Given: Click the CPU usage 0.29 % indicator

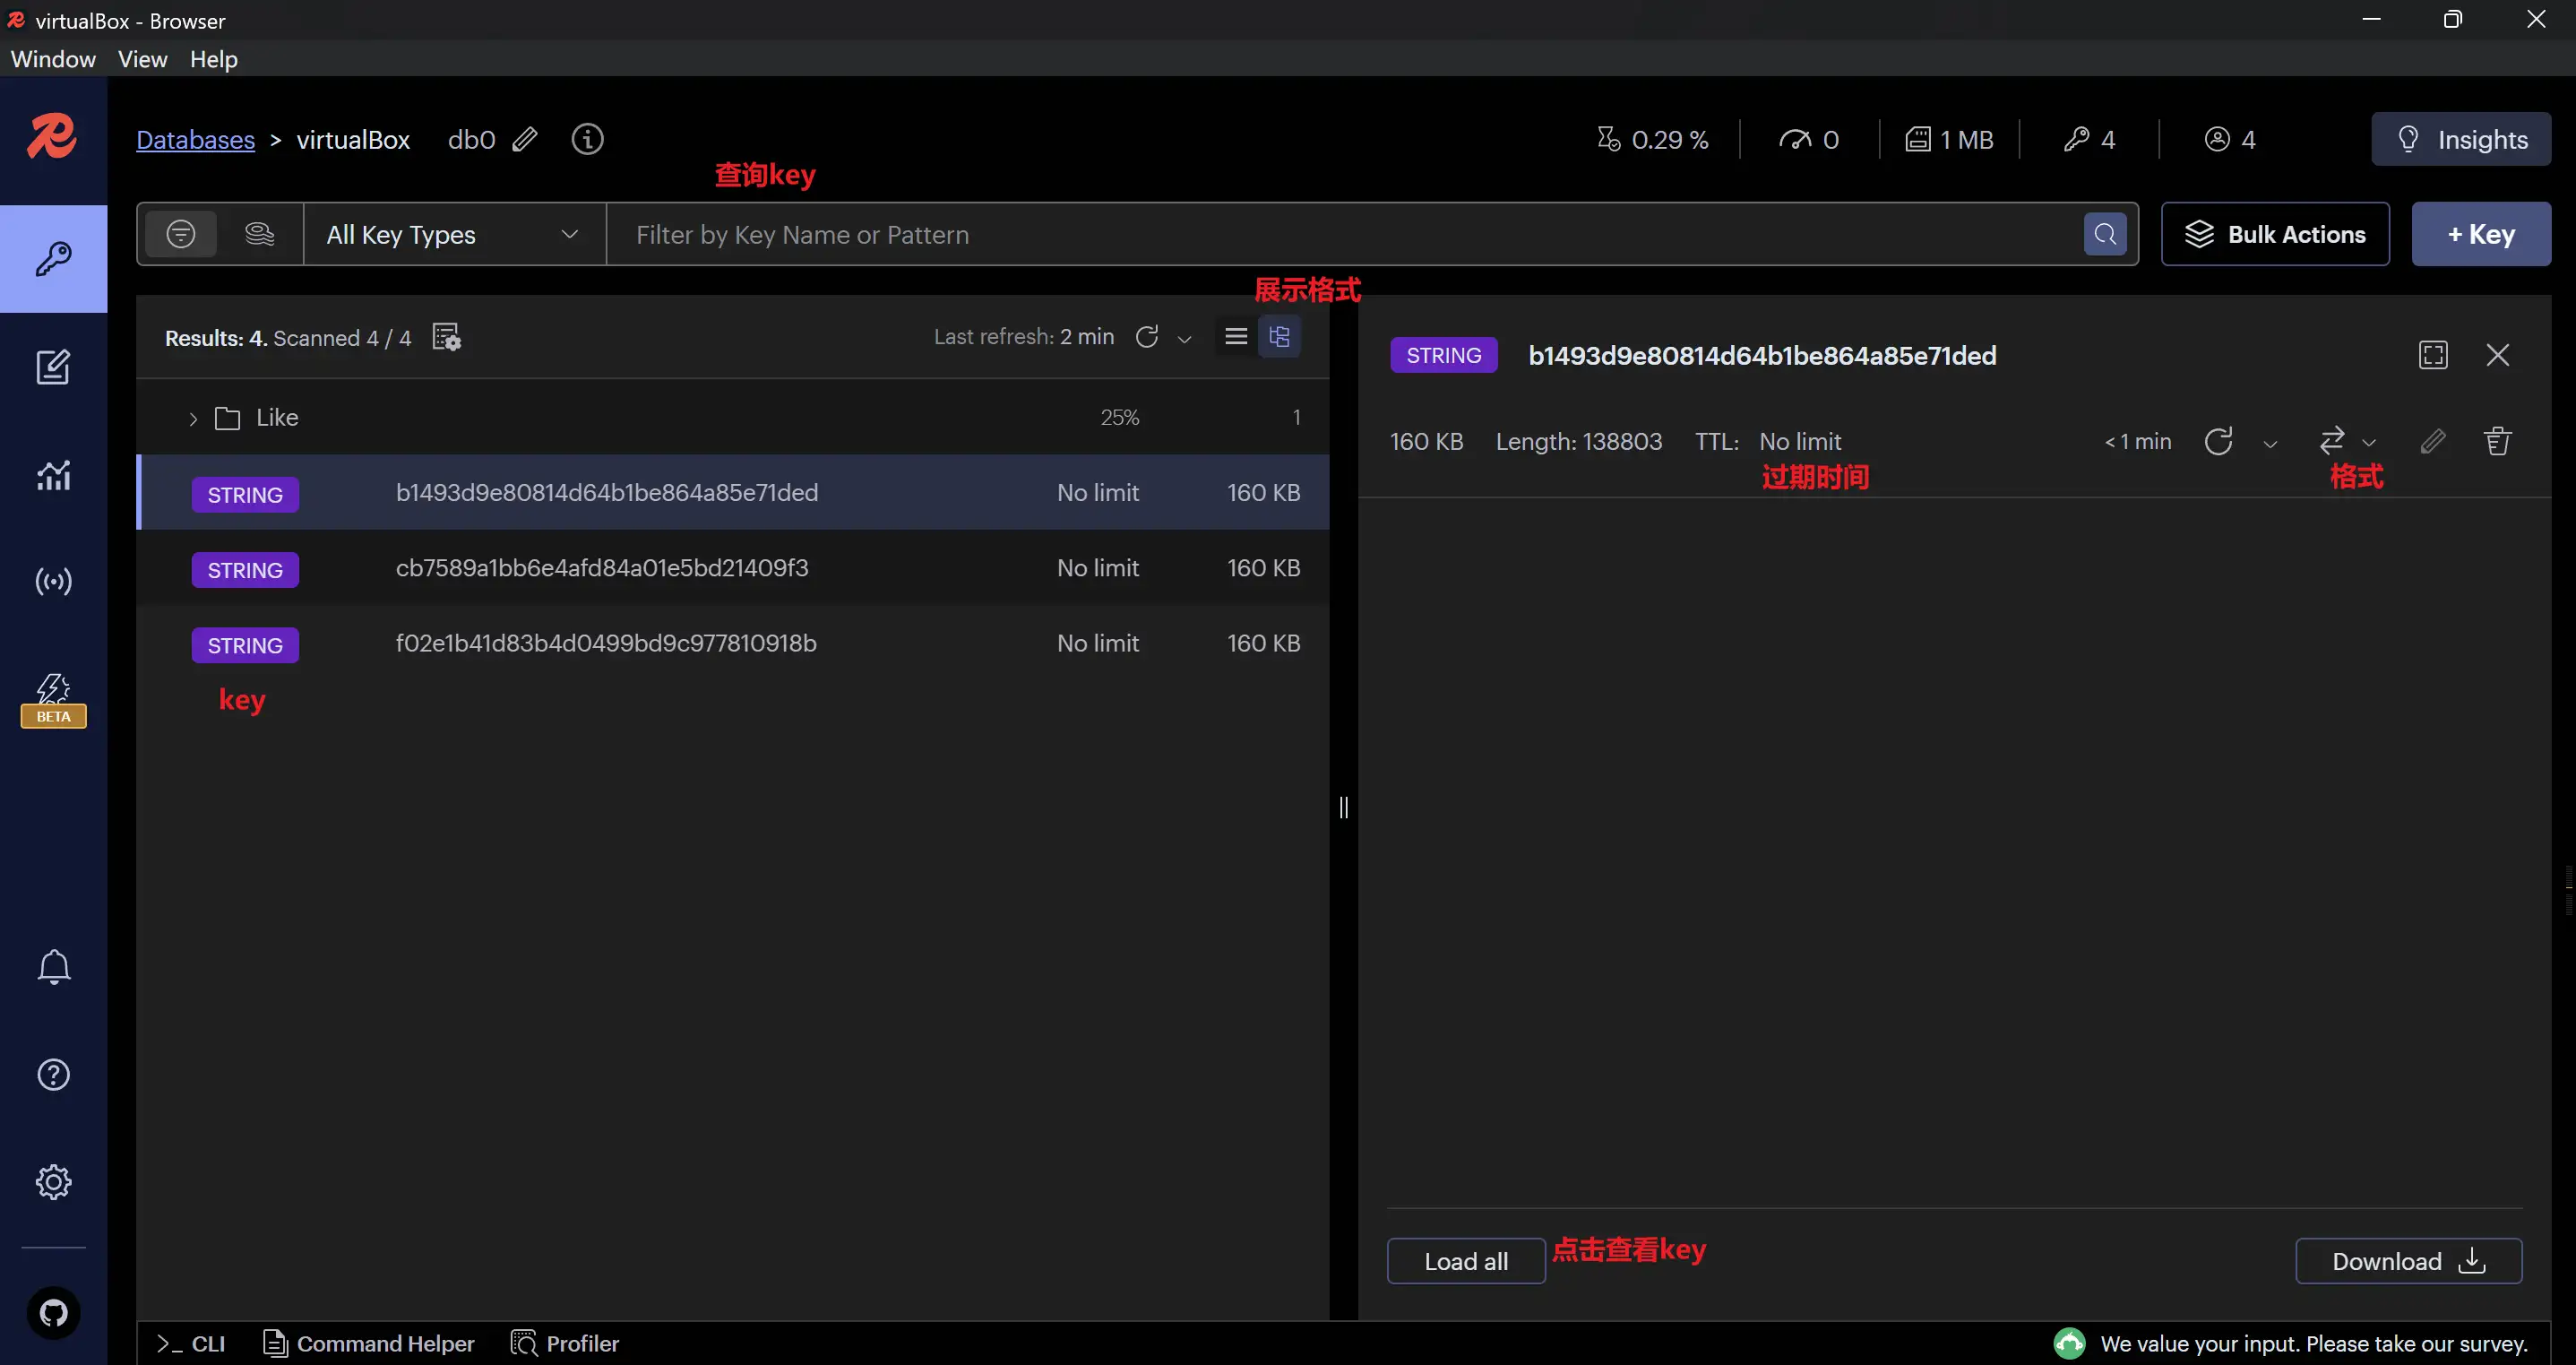Looking at the screenshot, I should (x=1652, y=139).
